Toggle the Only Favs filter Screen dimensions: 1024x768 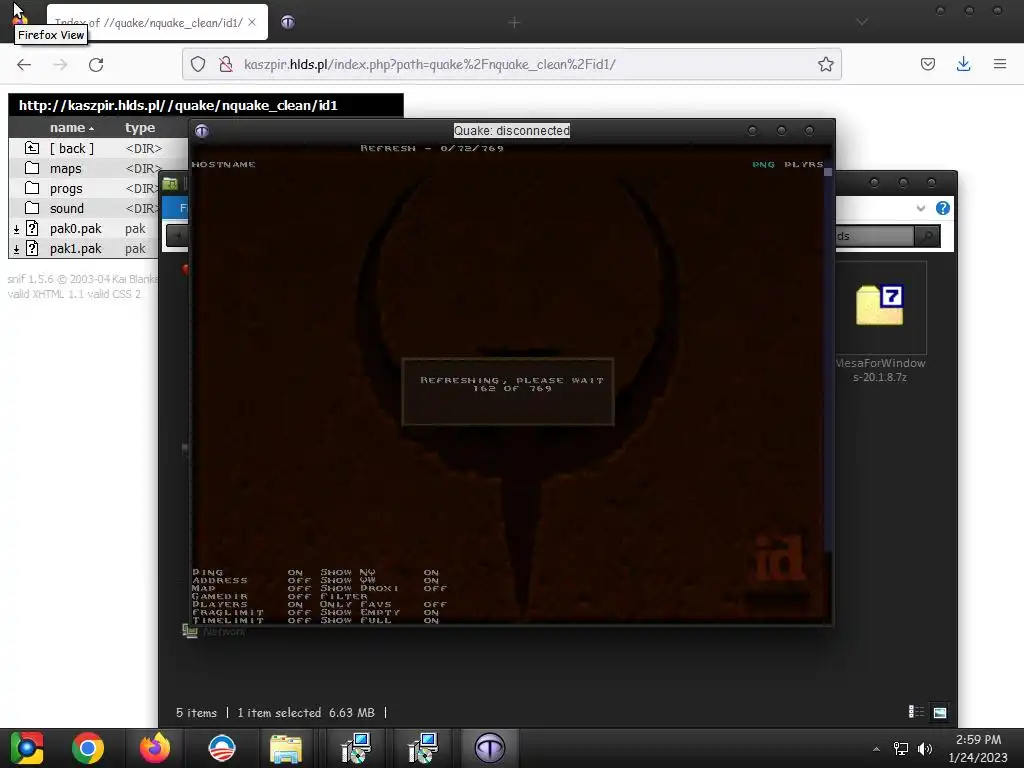coord(383,604)
